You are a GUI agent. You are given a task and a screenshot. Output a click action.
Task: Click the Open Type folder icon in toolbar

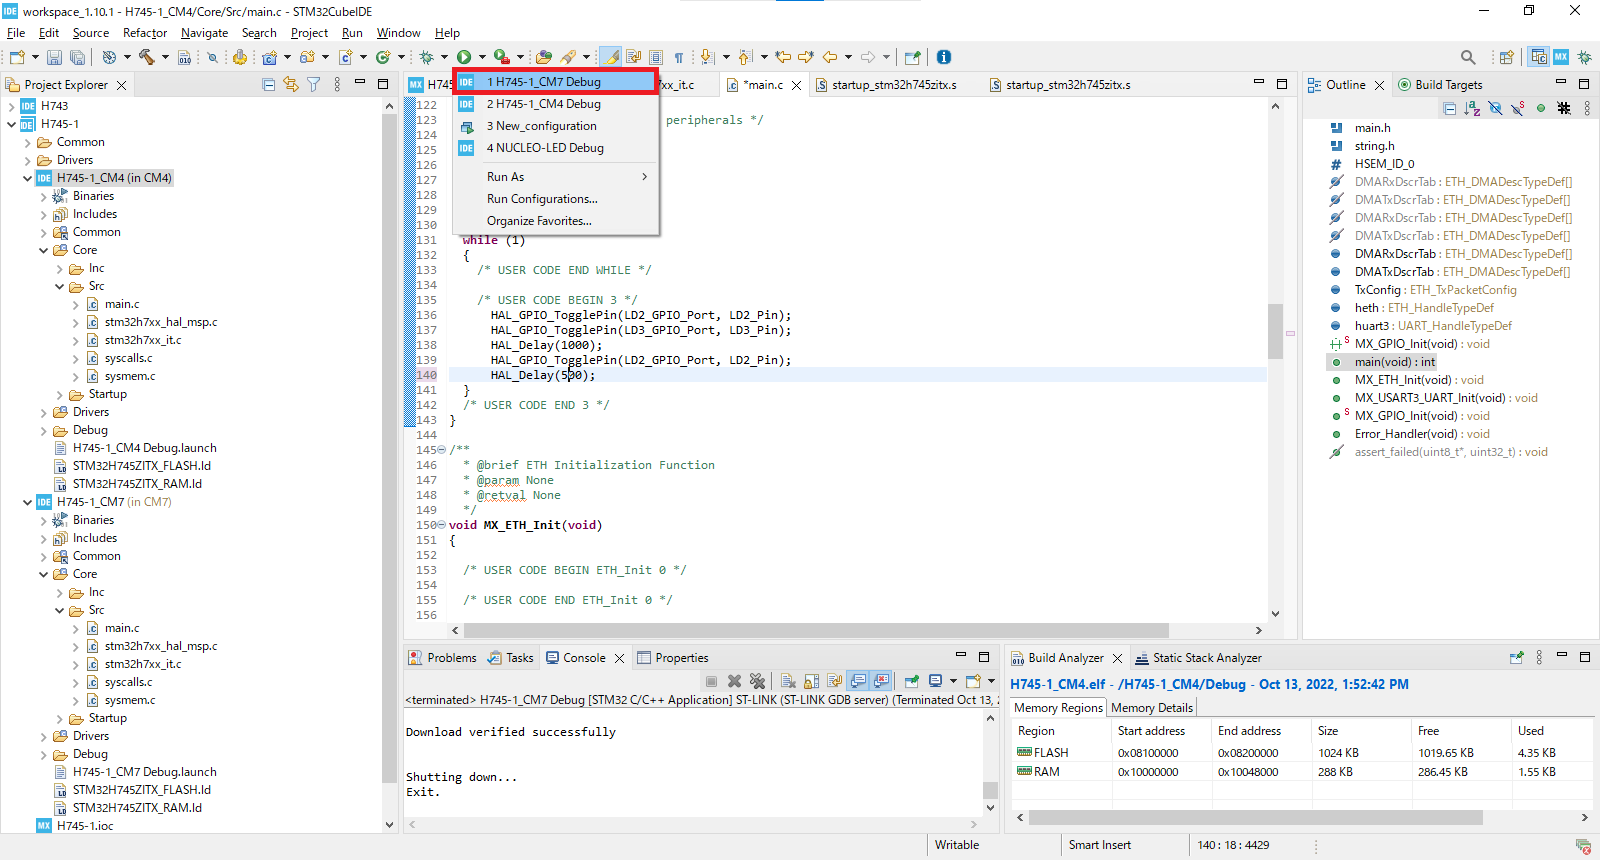[543, 57]
